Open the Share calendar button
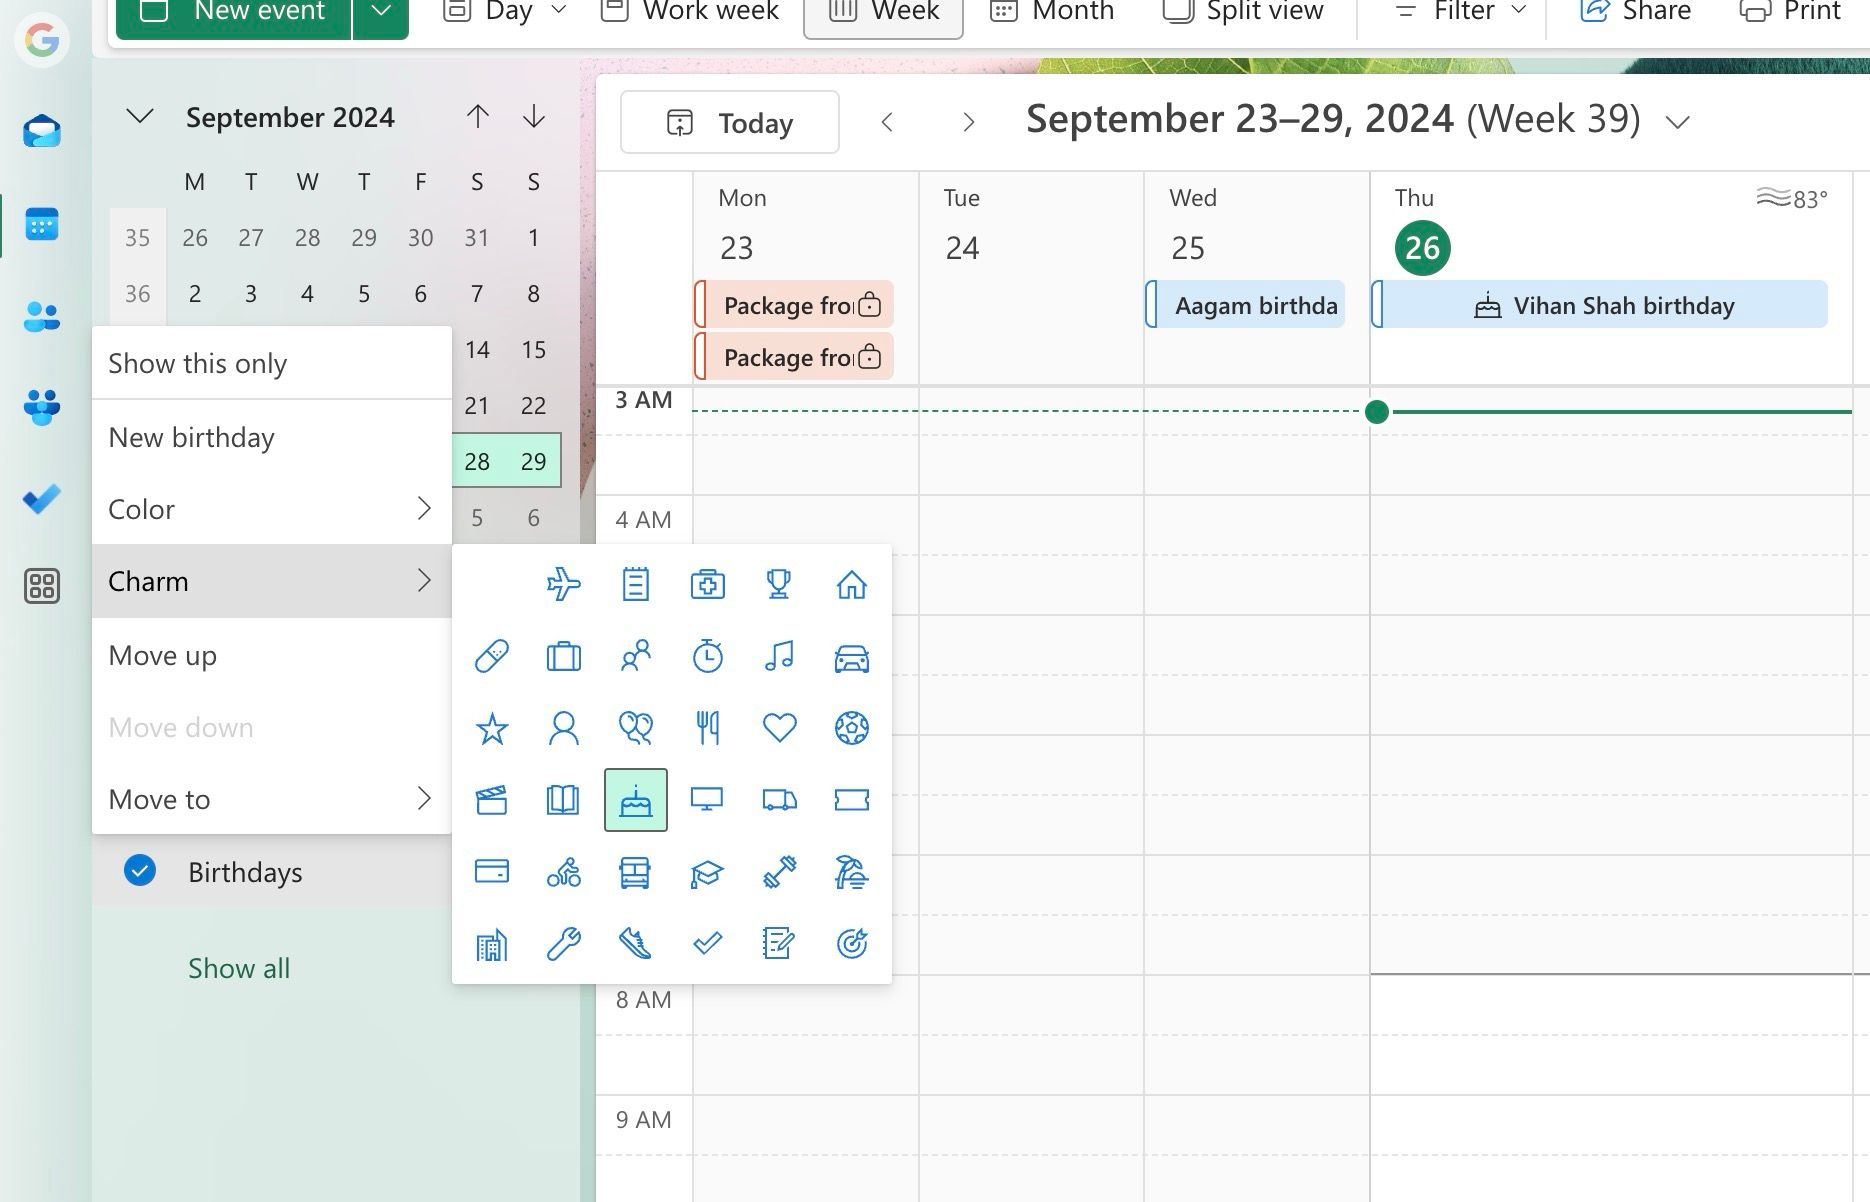The height and width of the screenshot is (1202, 1870). tap(1636, 11)
